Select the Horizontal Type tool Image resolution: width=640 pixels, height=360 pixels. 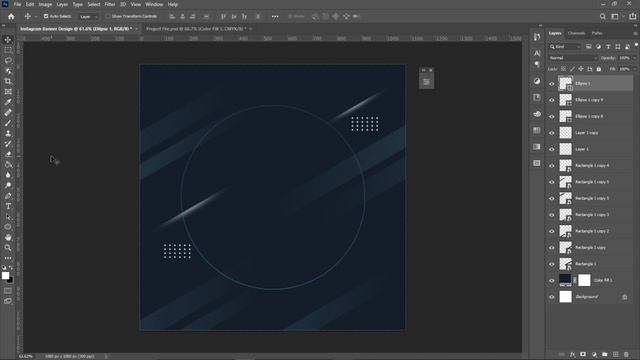(8, 207)
